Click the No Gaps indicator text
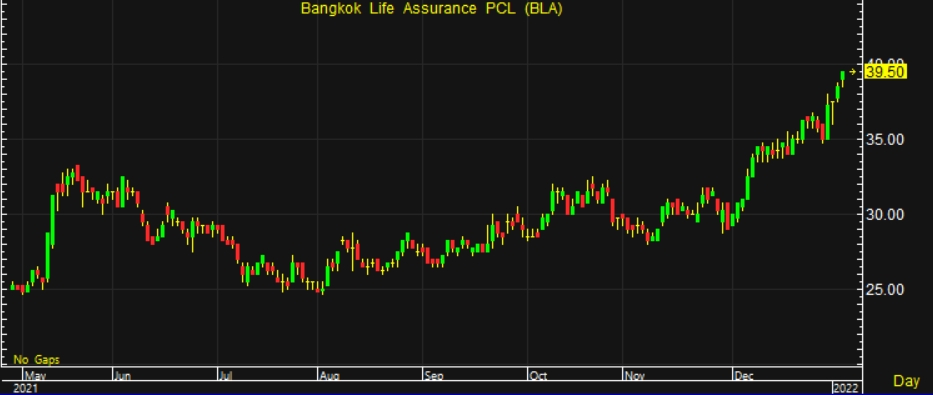The image size is (933, 395). click(36, 360)
